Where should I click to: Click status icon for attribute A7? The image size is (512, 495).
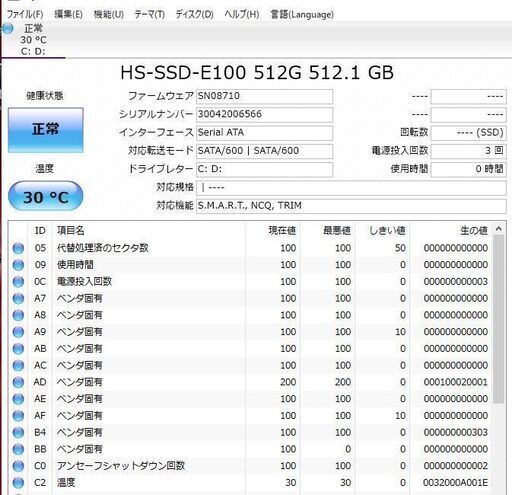tap(18, 298)
